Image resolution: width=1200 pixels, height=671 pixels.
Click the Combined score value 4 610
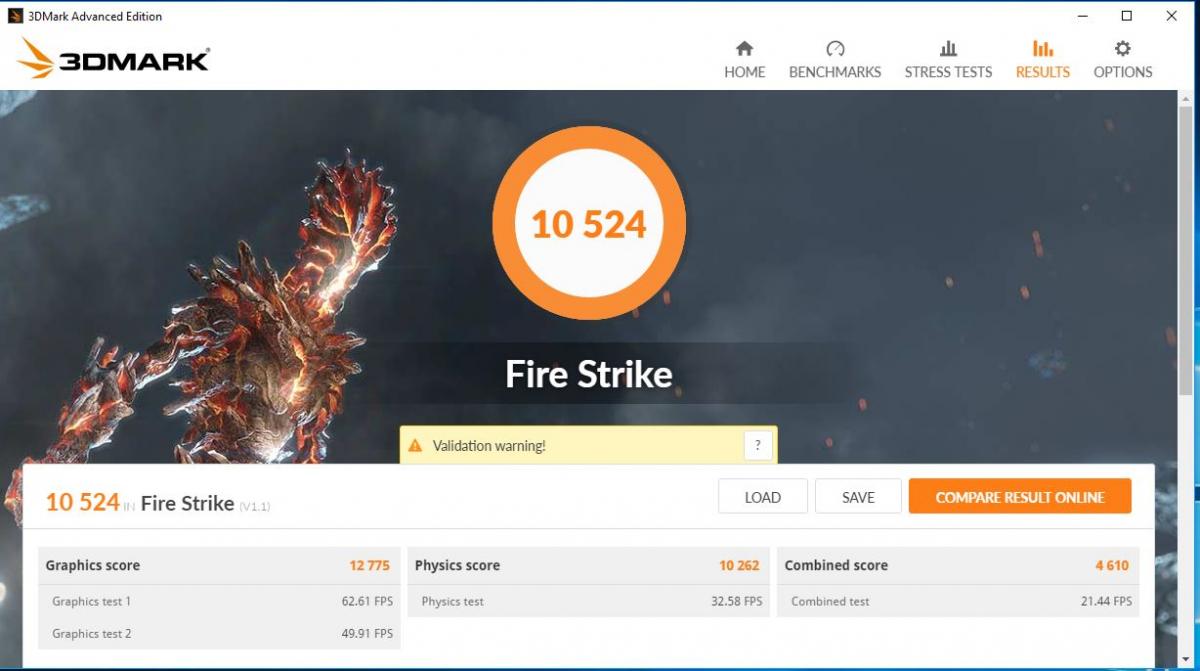tap(1112, 565)
